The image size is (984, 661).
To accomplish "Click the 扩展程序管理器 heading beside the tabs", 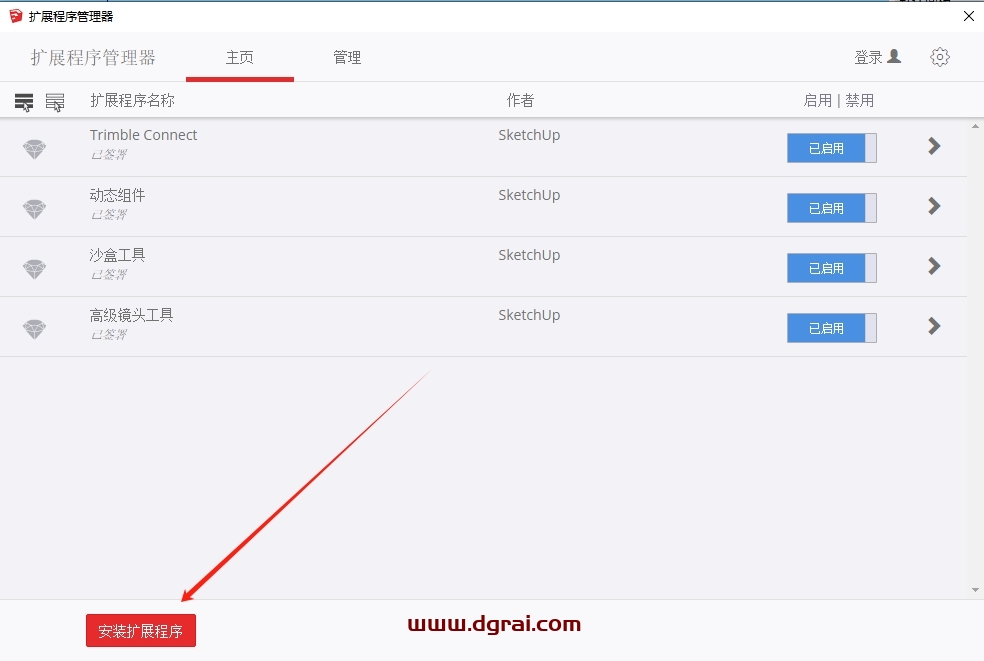I will click(x=93, y=58).
